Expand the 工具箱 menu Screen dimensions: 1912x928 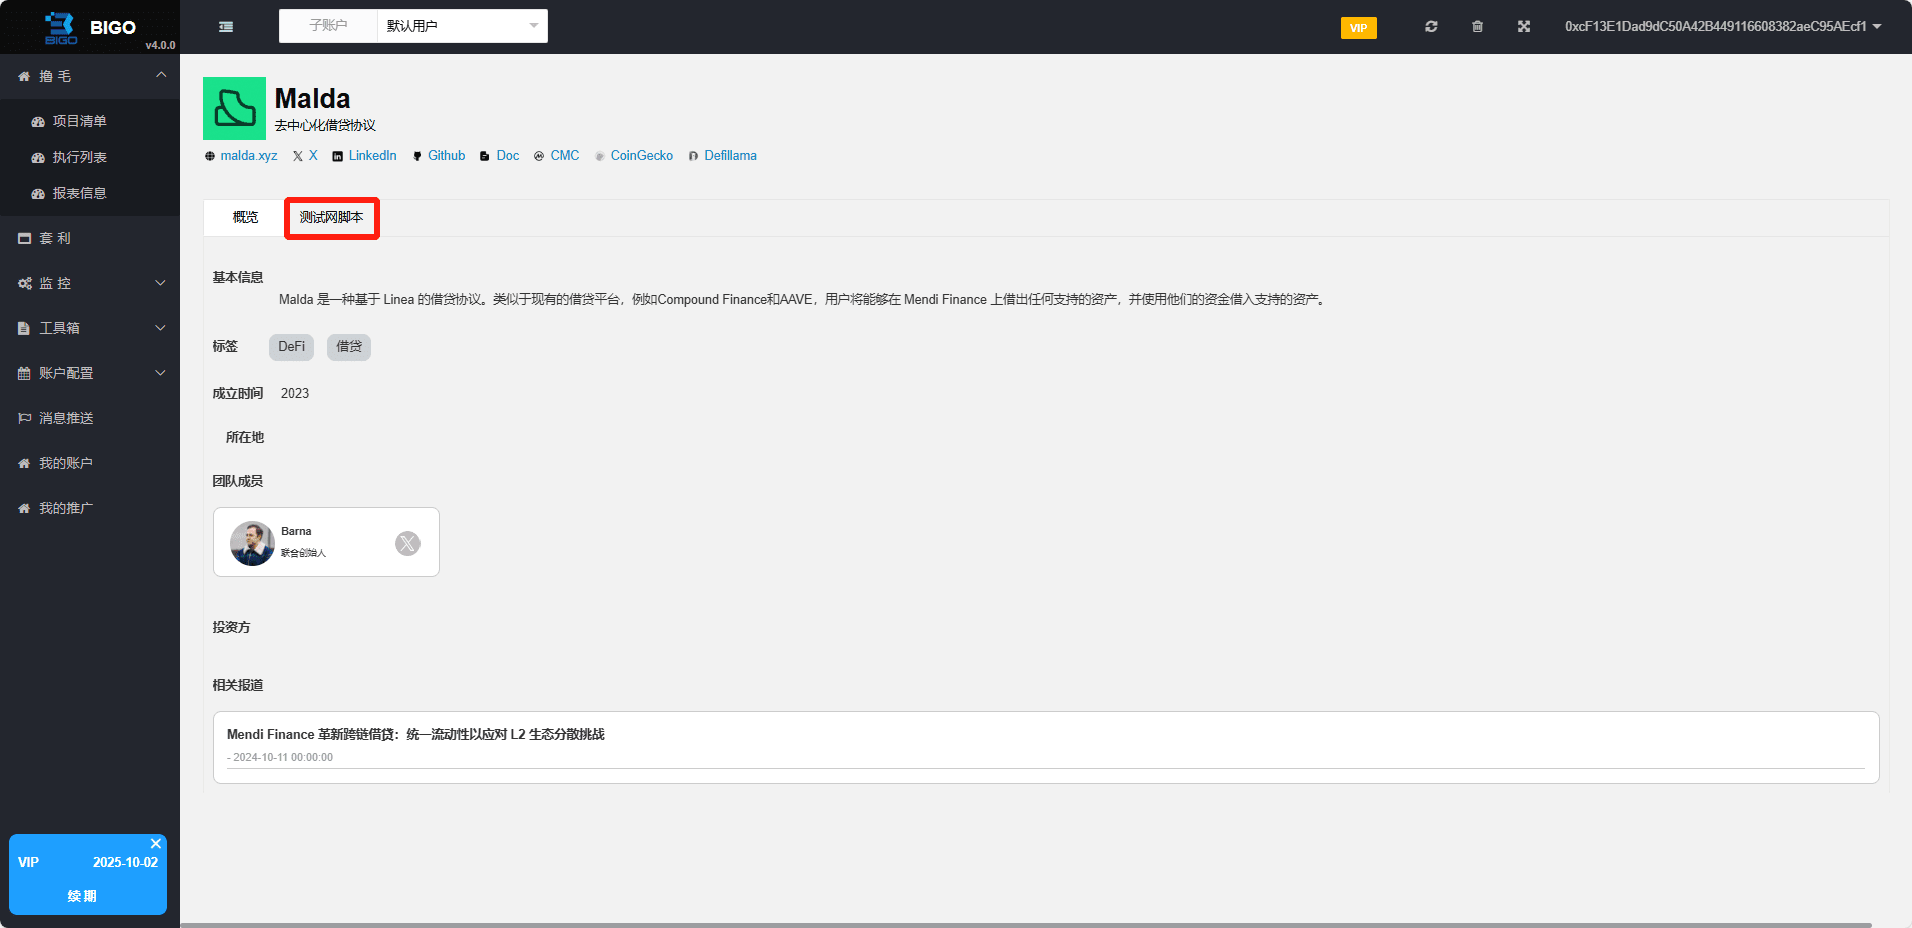[90, 328]
